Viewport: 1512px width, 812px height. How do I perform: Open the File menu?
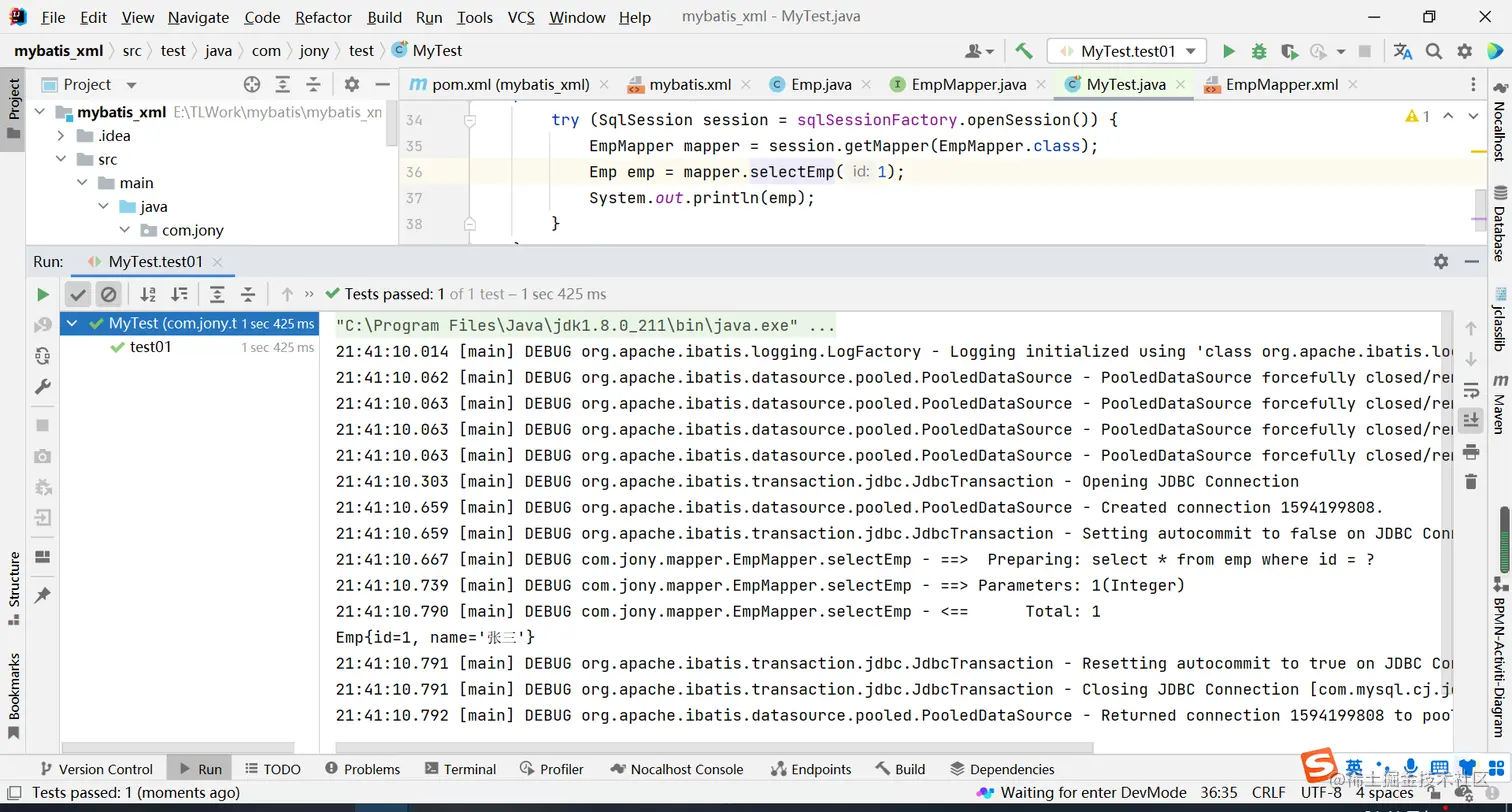pyautogui.click(x=53, y=17)
